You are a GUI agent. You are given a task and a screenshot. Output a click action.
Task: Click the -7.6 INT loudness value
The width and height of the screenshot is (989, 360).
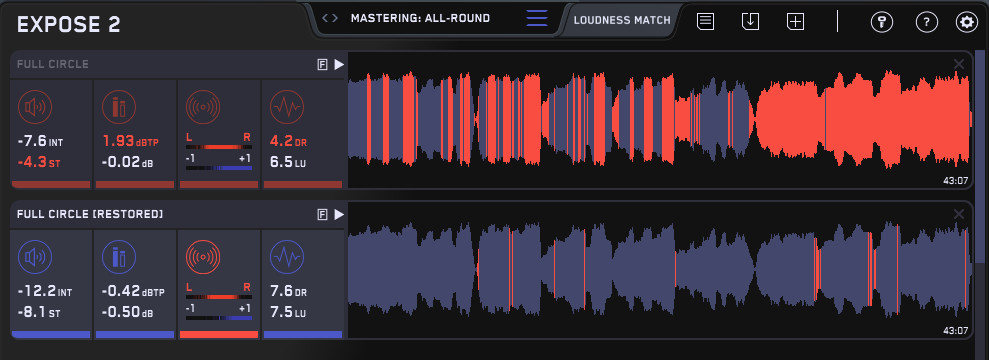coord(40,141)
